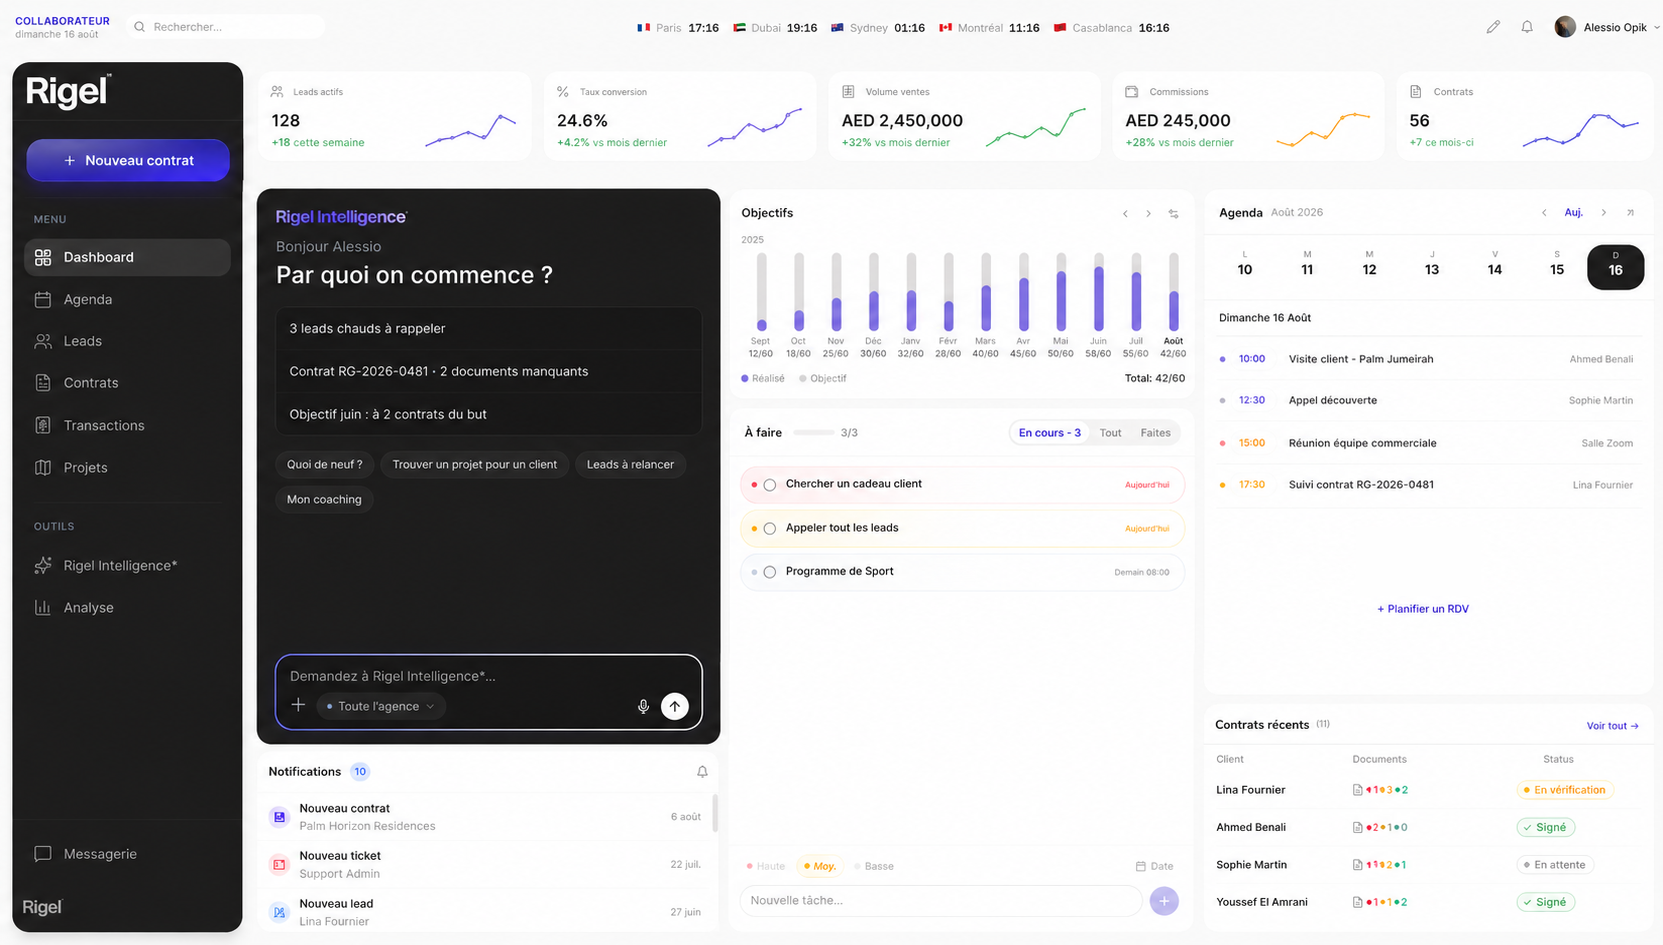1663x945 pixels.
Task: Click the Objectifs swap view icon
Action: pos(1174,213)
